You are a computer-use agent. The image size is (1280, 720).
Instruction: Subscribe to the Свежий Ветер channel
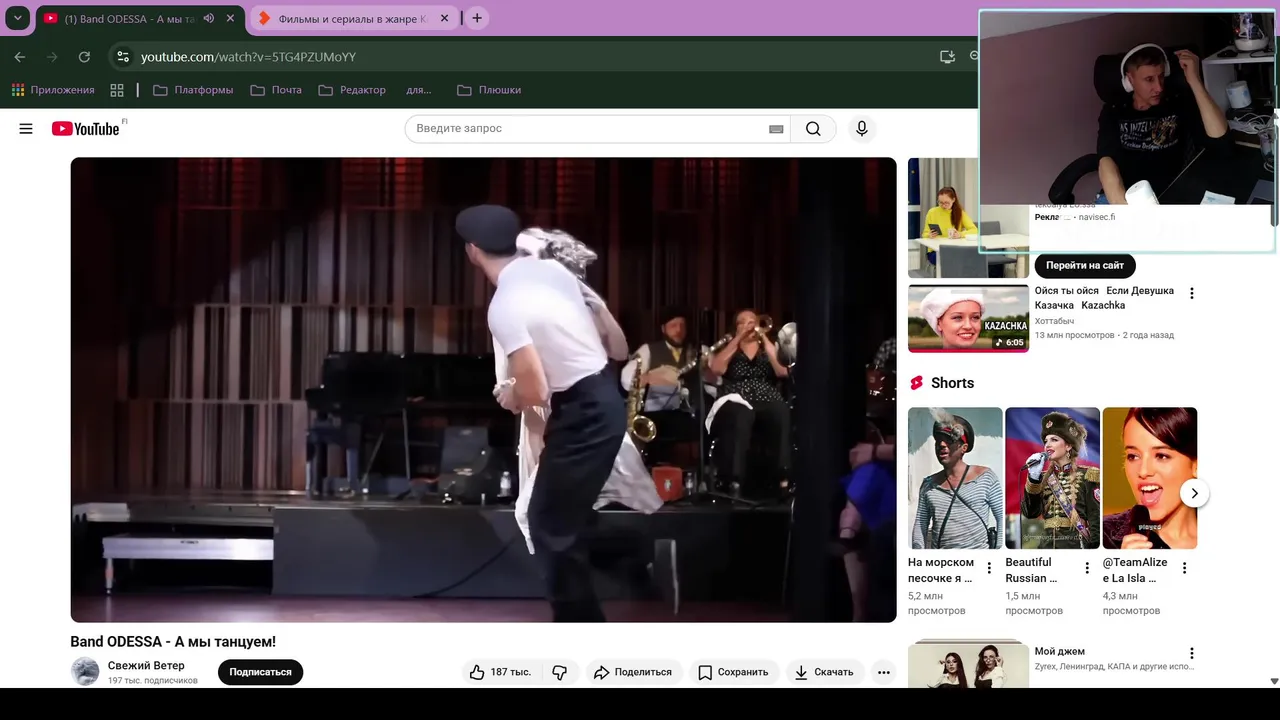tap(260, 672)
